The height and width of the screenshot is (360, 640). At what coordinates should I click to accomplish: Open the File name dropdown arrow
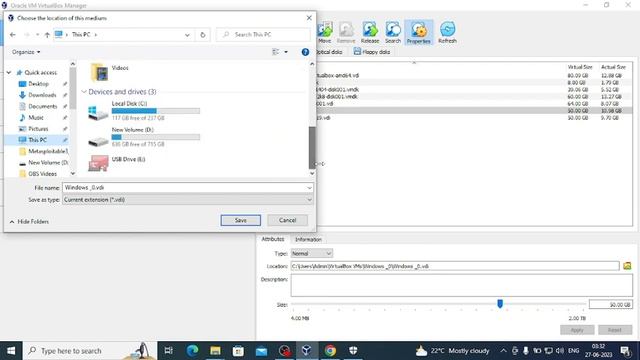[x=309, y=188]
